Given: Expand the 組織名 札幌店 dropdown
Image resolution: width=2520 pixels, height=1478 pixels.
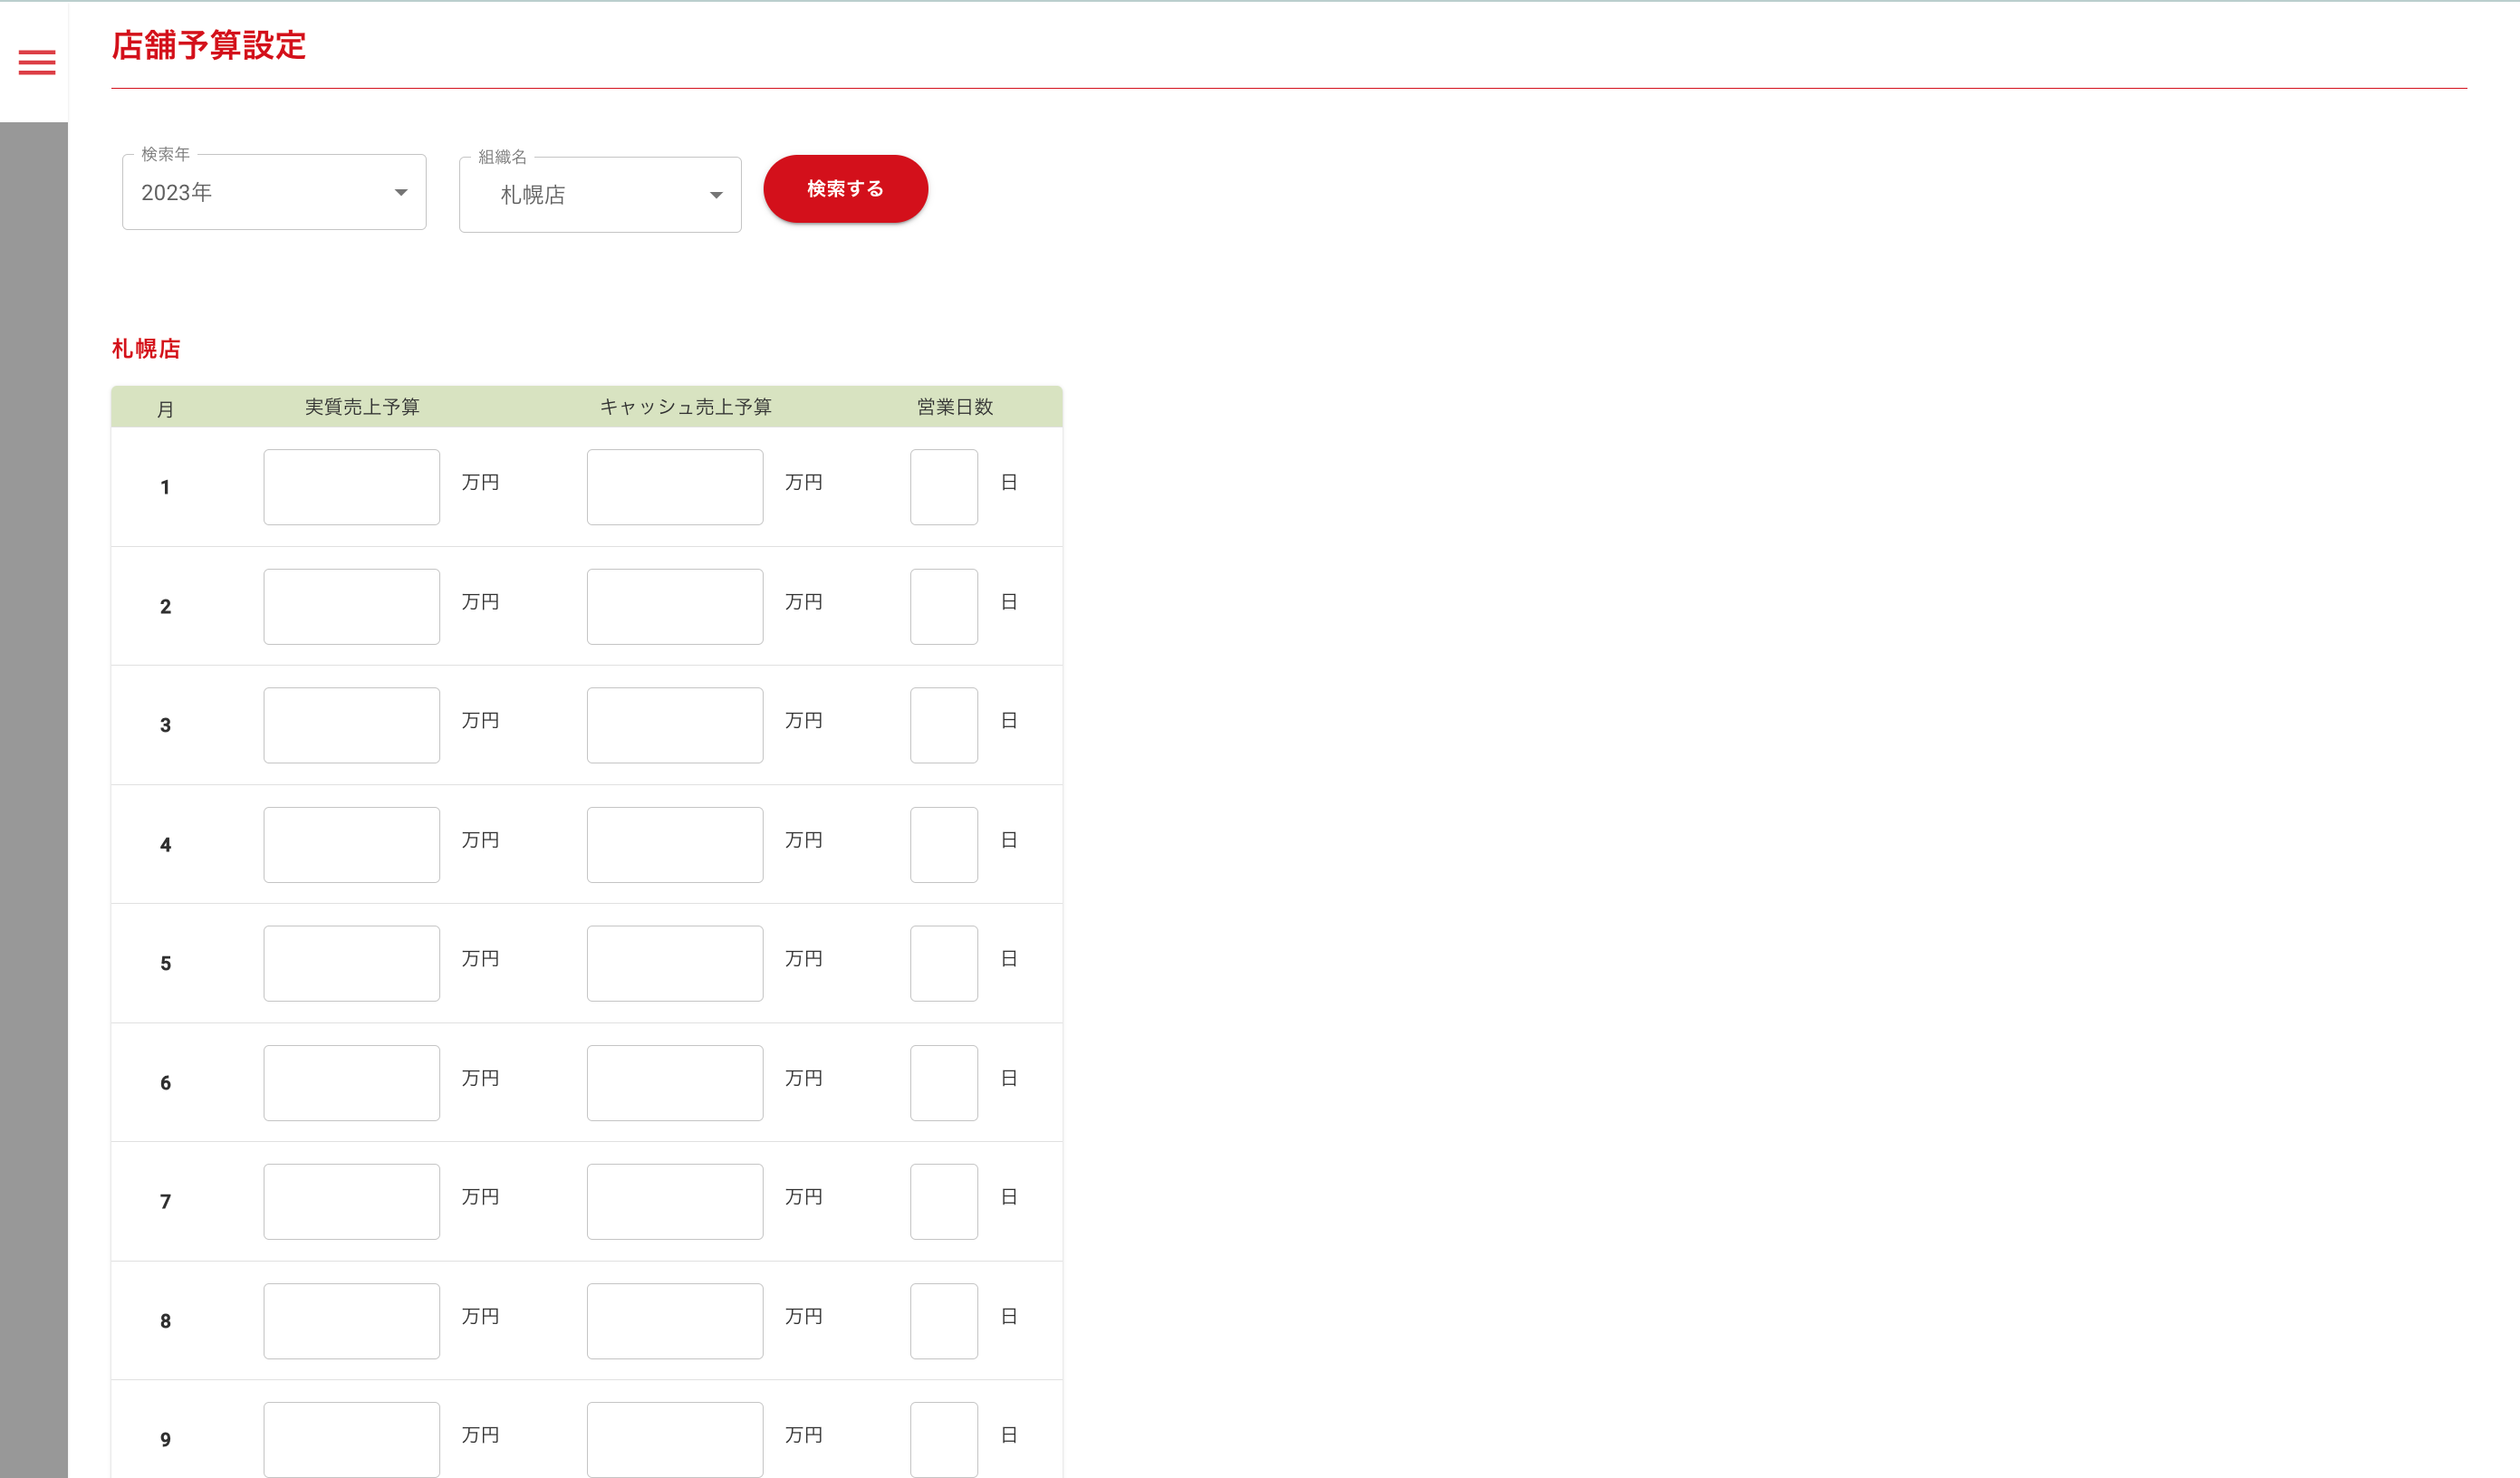Looking at the screenshot, I should tap(599, 195).
